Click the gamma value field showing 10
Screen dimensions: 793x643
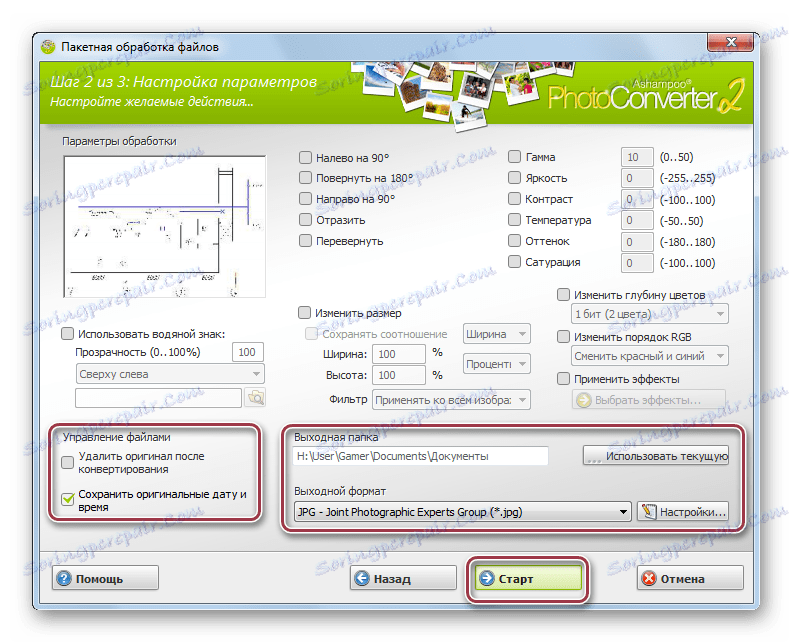637,157
